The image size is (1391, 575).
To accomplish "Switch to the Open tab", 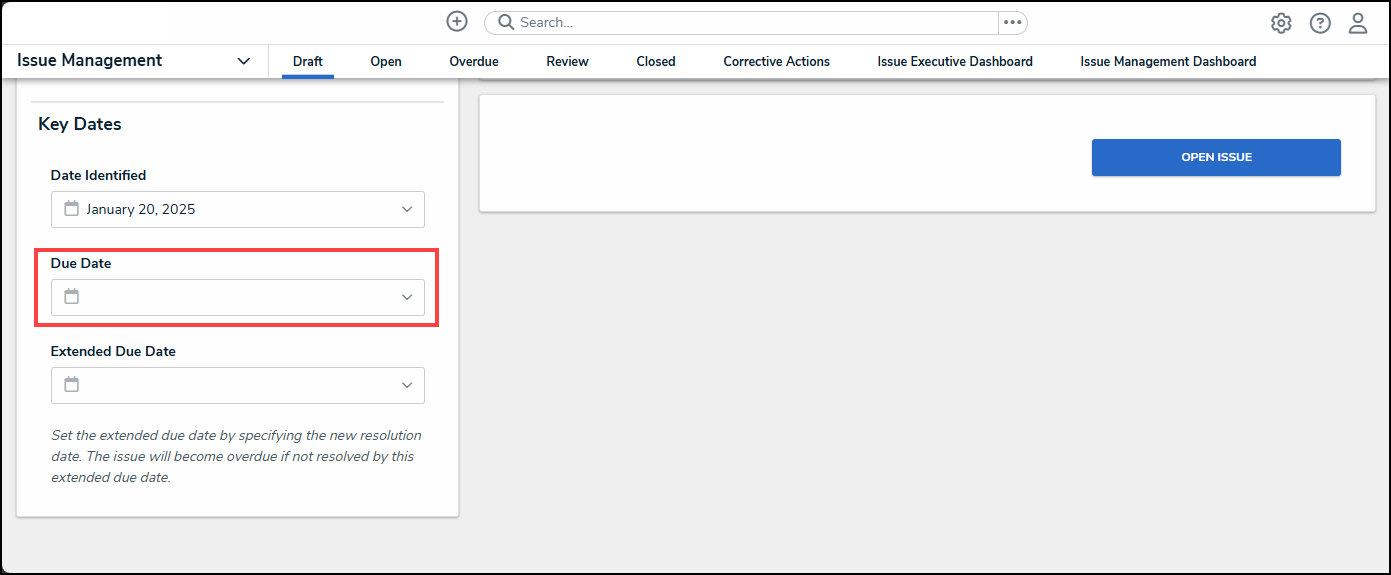I will pos(386,61).
